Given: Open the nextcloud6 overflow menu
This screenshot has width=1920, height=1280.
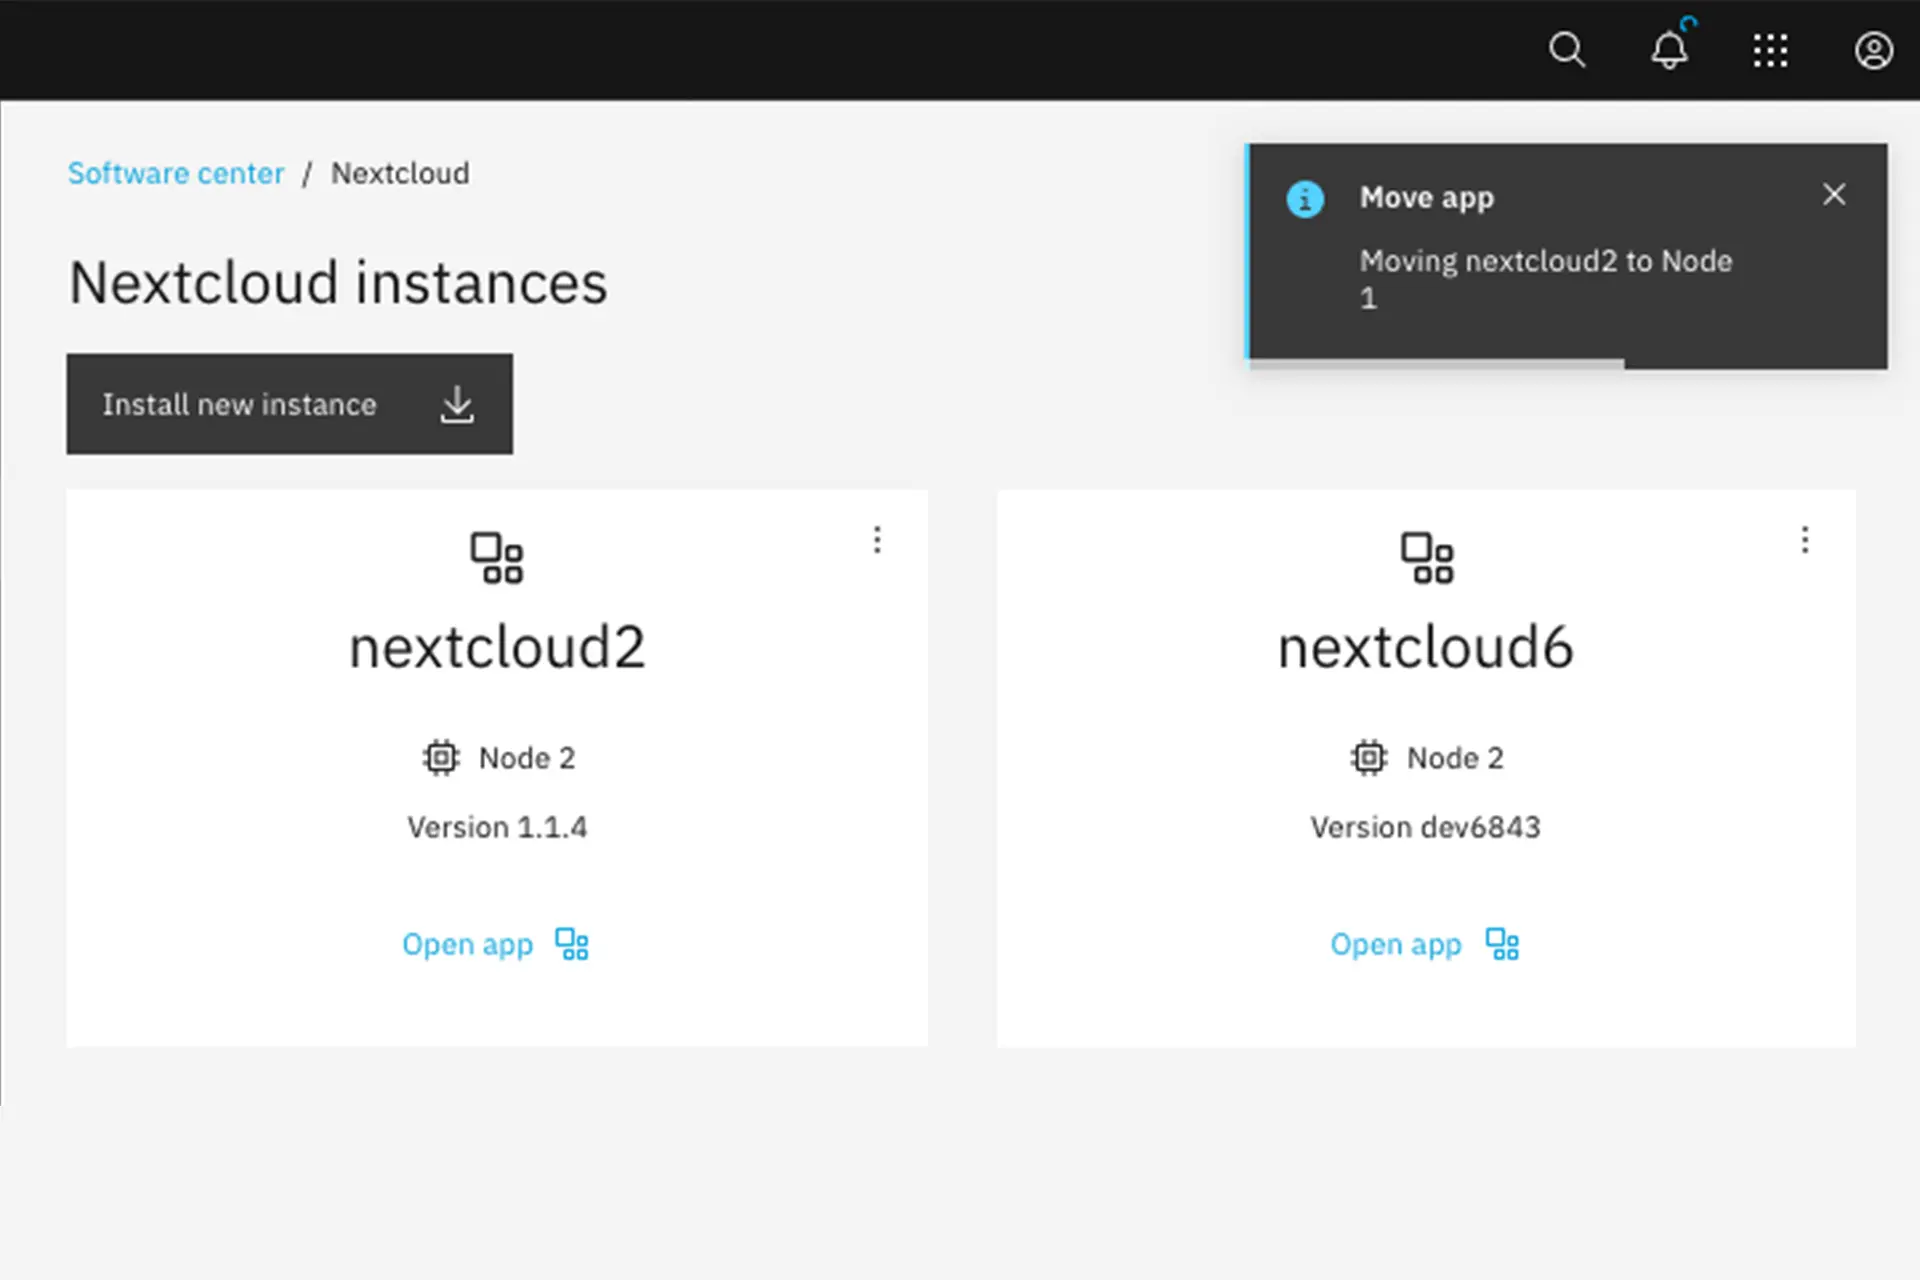Looking at the screenshot, I should 1805,540.
